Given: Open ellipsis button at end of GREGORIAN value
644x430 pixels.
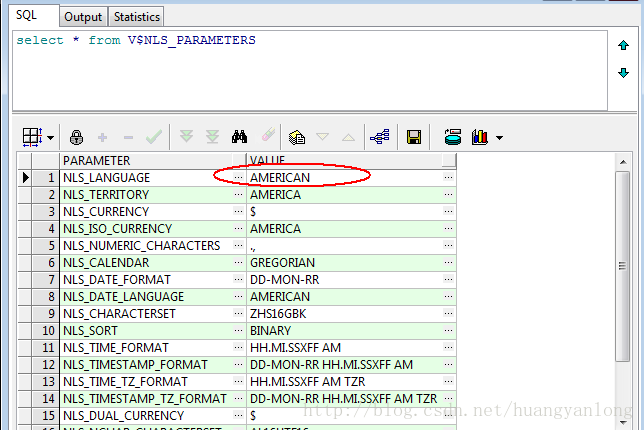Looking at the screenshot, I should coord(448,263).
